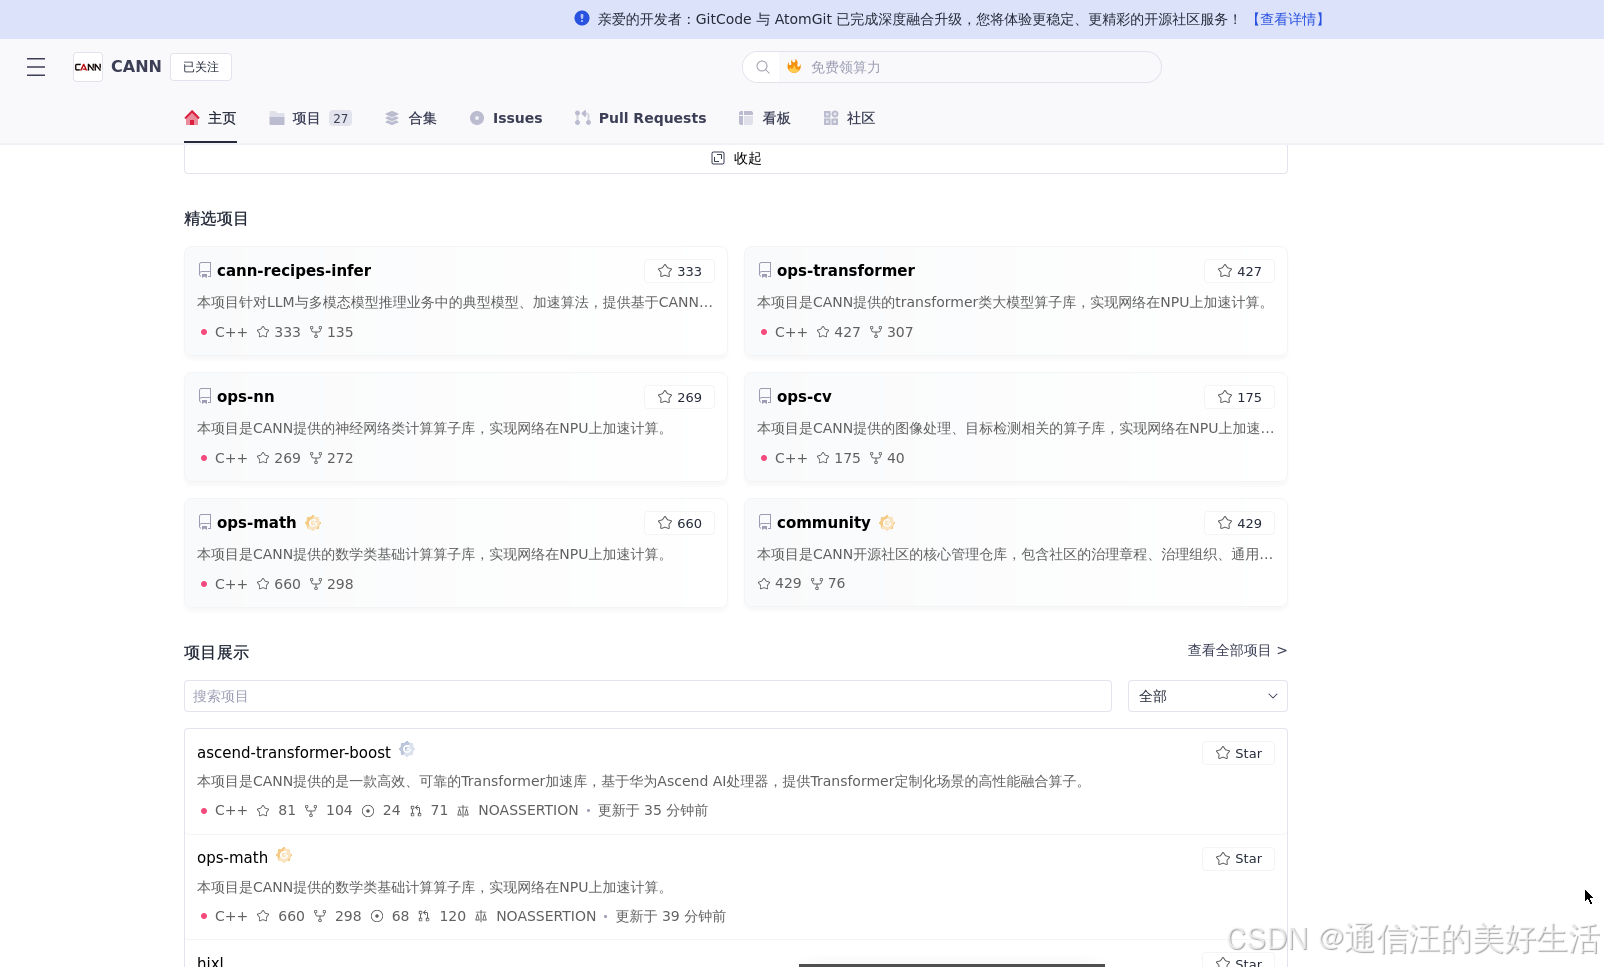Click the 查看全部项目 link
This screenshot has width=1604, height=967.
click(1229, 650)
